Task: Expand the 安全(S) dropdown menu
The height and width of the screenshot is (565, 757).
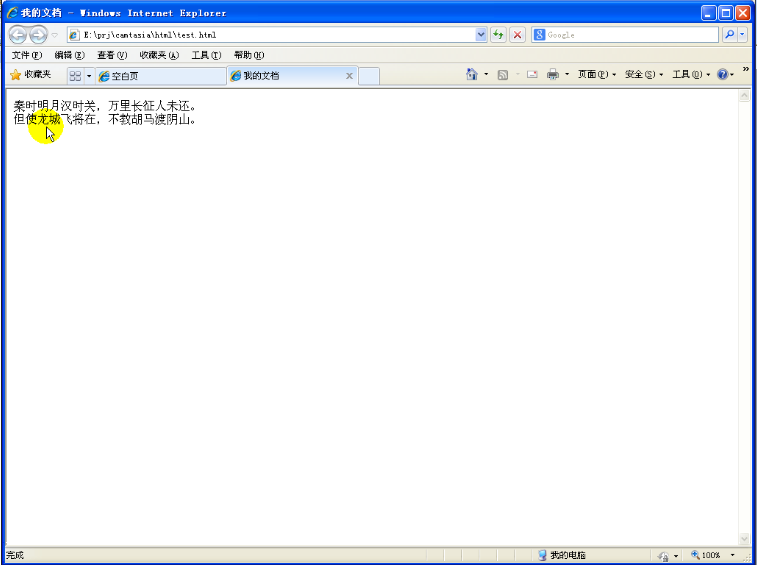Action: [x=644, y=75]
